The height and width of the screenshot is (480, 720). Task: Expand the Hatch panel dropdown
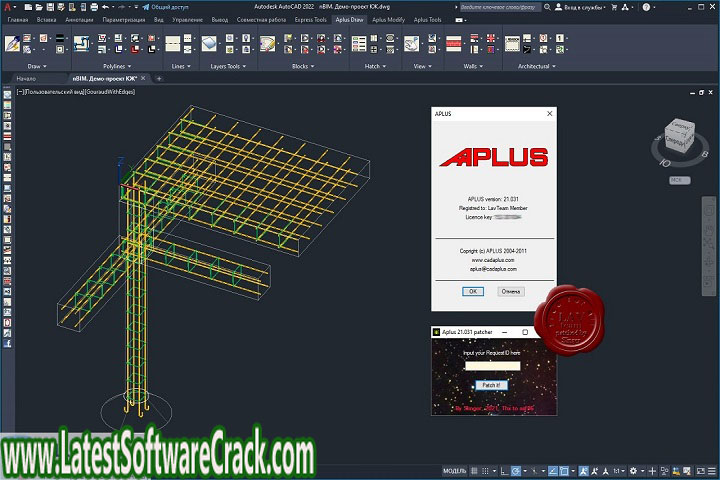tap(375, 67)
